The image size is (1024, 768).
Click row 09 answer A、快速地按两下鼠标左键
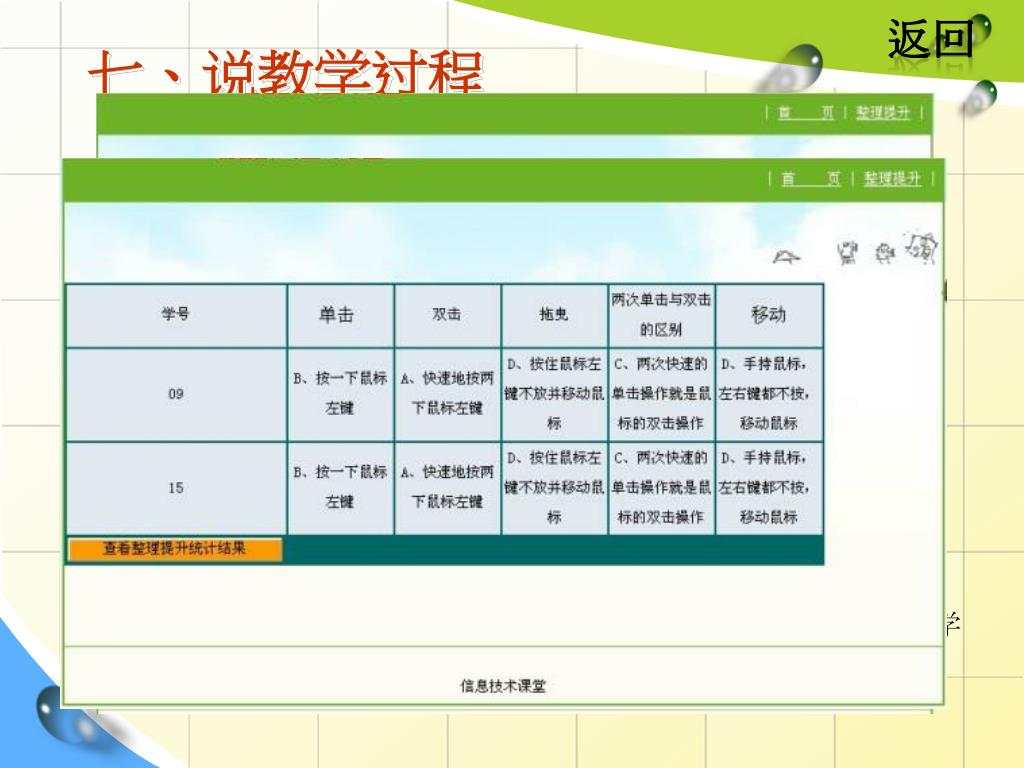pos(447,394)
